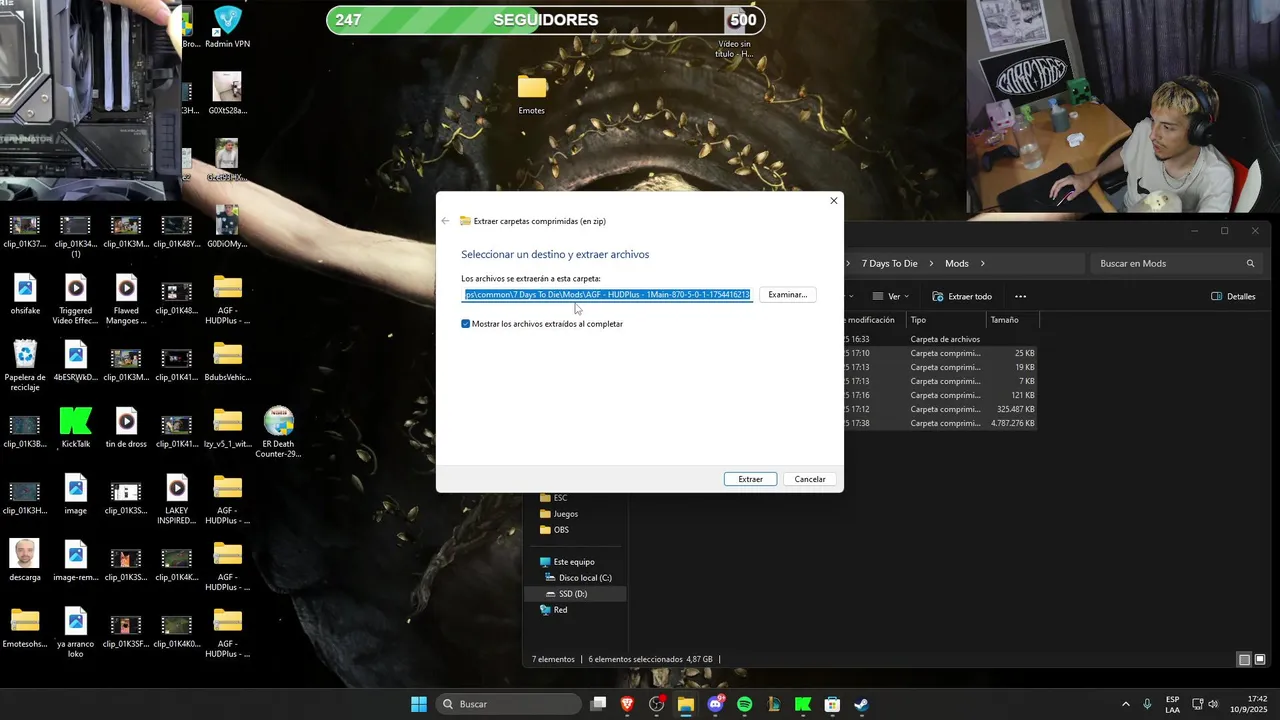
Task: Open OBS Studio from the taskbar
Action: click(x=657, y=704)
